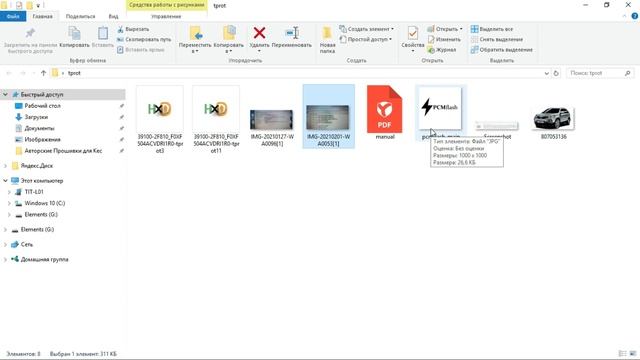The width and height of the screenshot is (640, 360).
Task: Switch to the Главная ribbon tab
Action: point(42,16)
